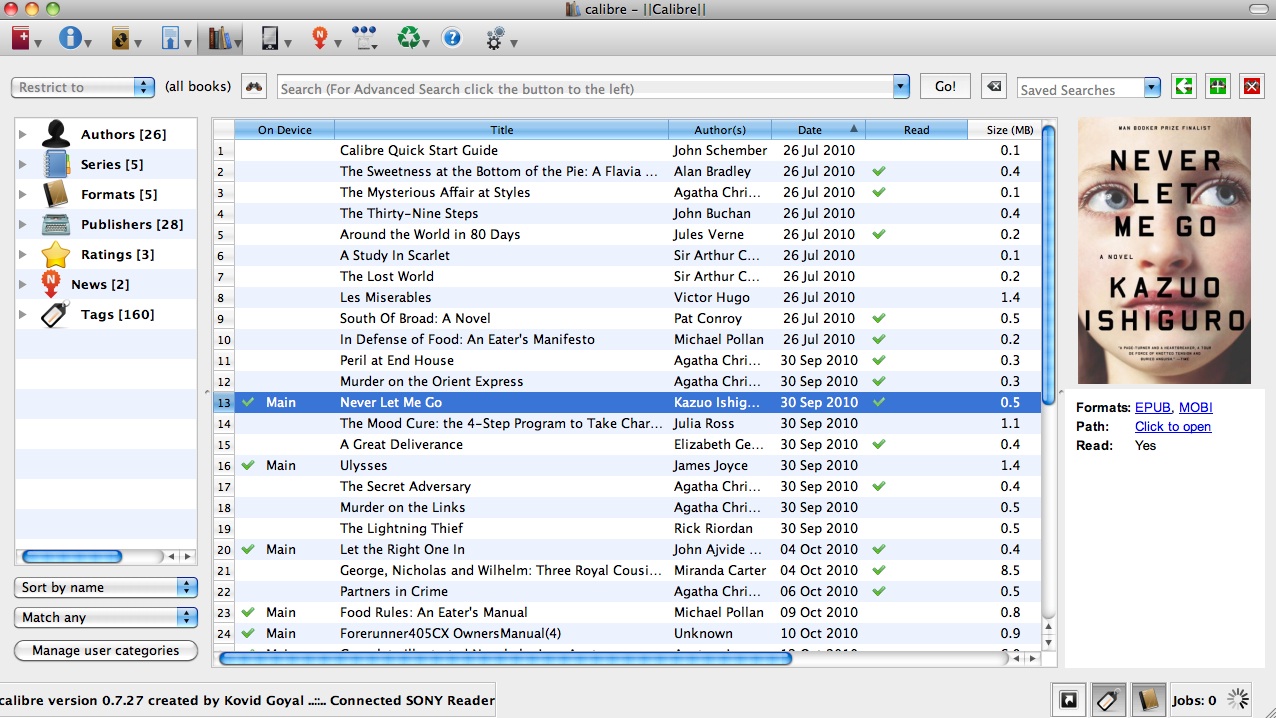Screen dimensions: 1276x718
Task: Select the Library bookshelf icon
Action: pyautogui.click(x=219, y=40)
